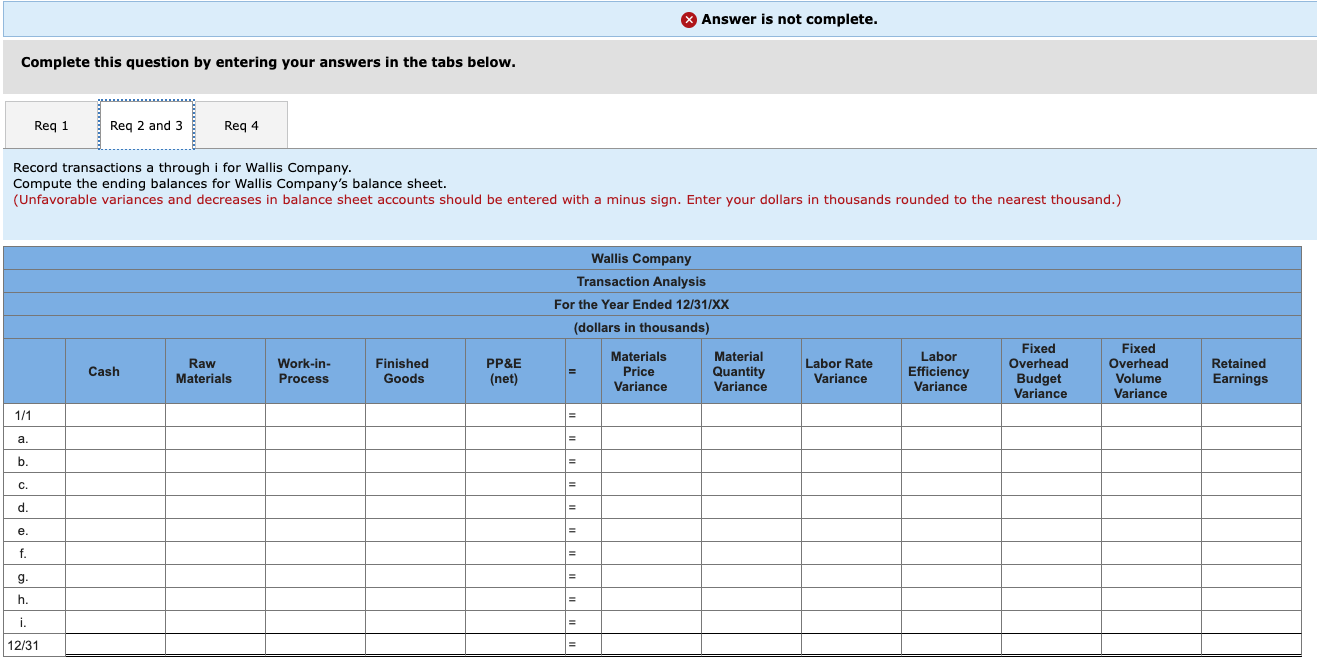The image size is (1317, 666).
Task: Select the Labor Rate Variance cell in row c.
Action: (852, 484)
